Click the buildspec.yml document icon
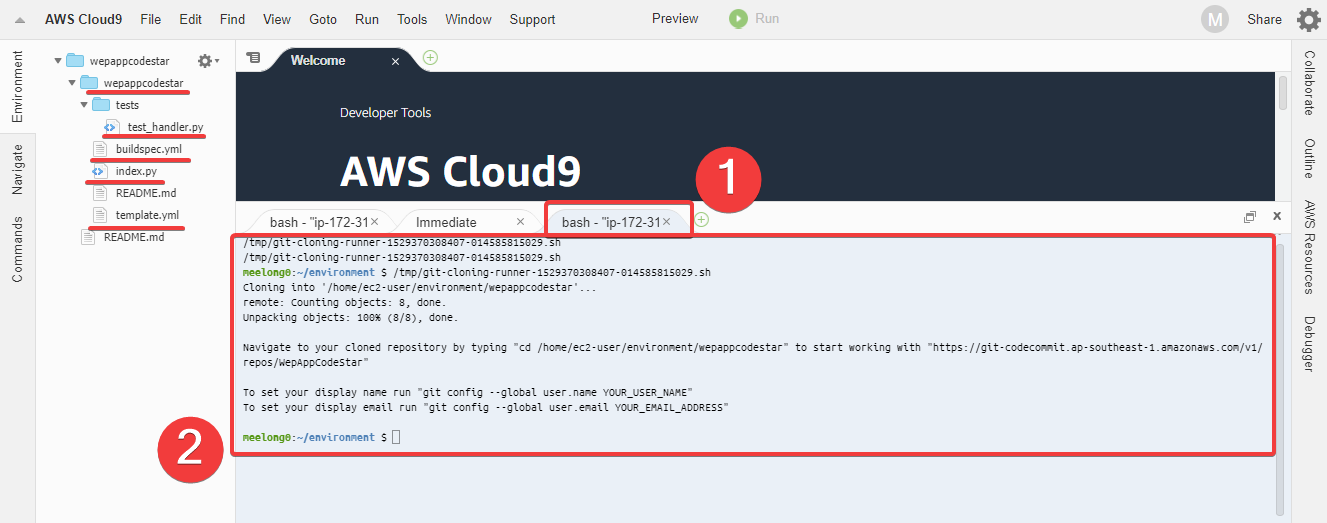This screenshot has width=1327, height=523. 99,149
